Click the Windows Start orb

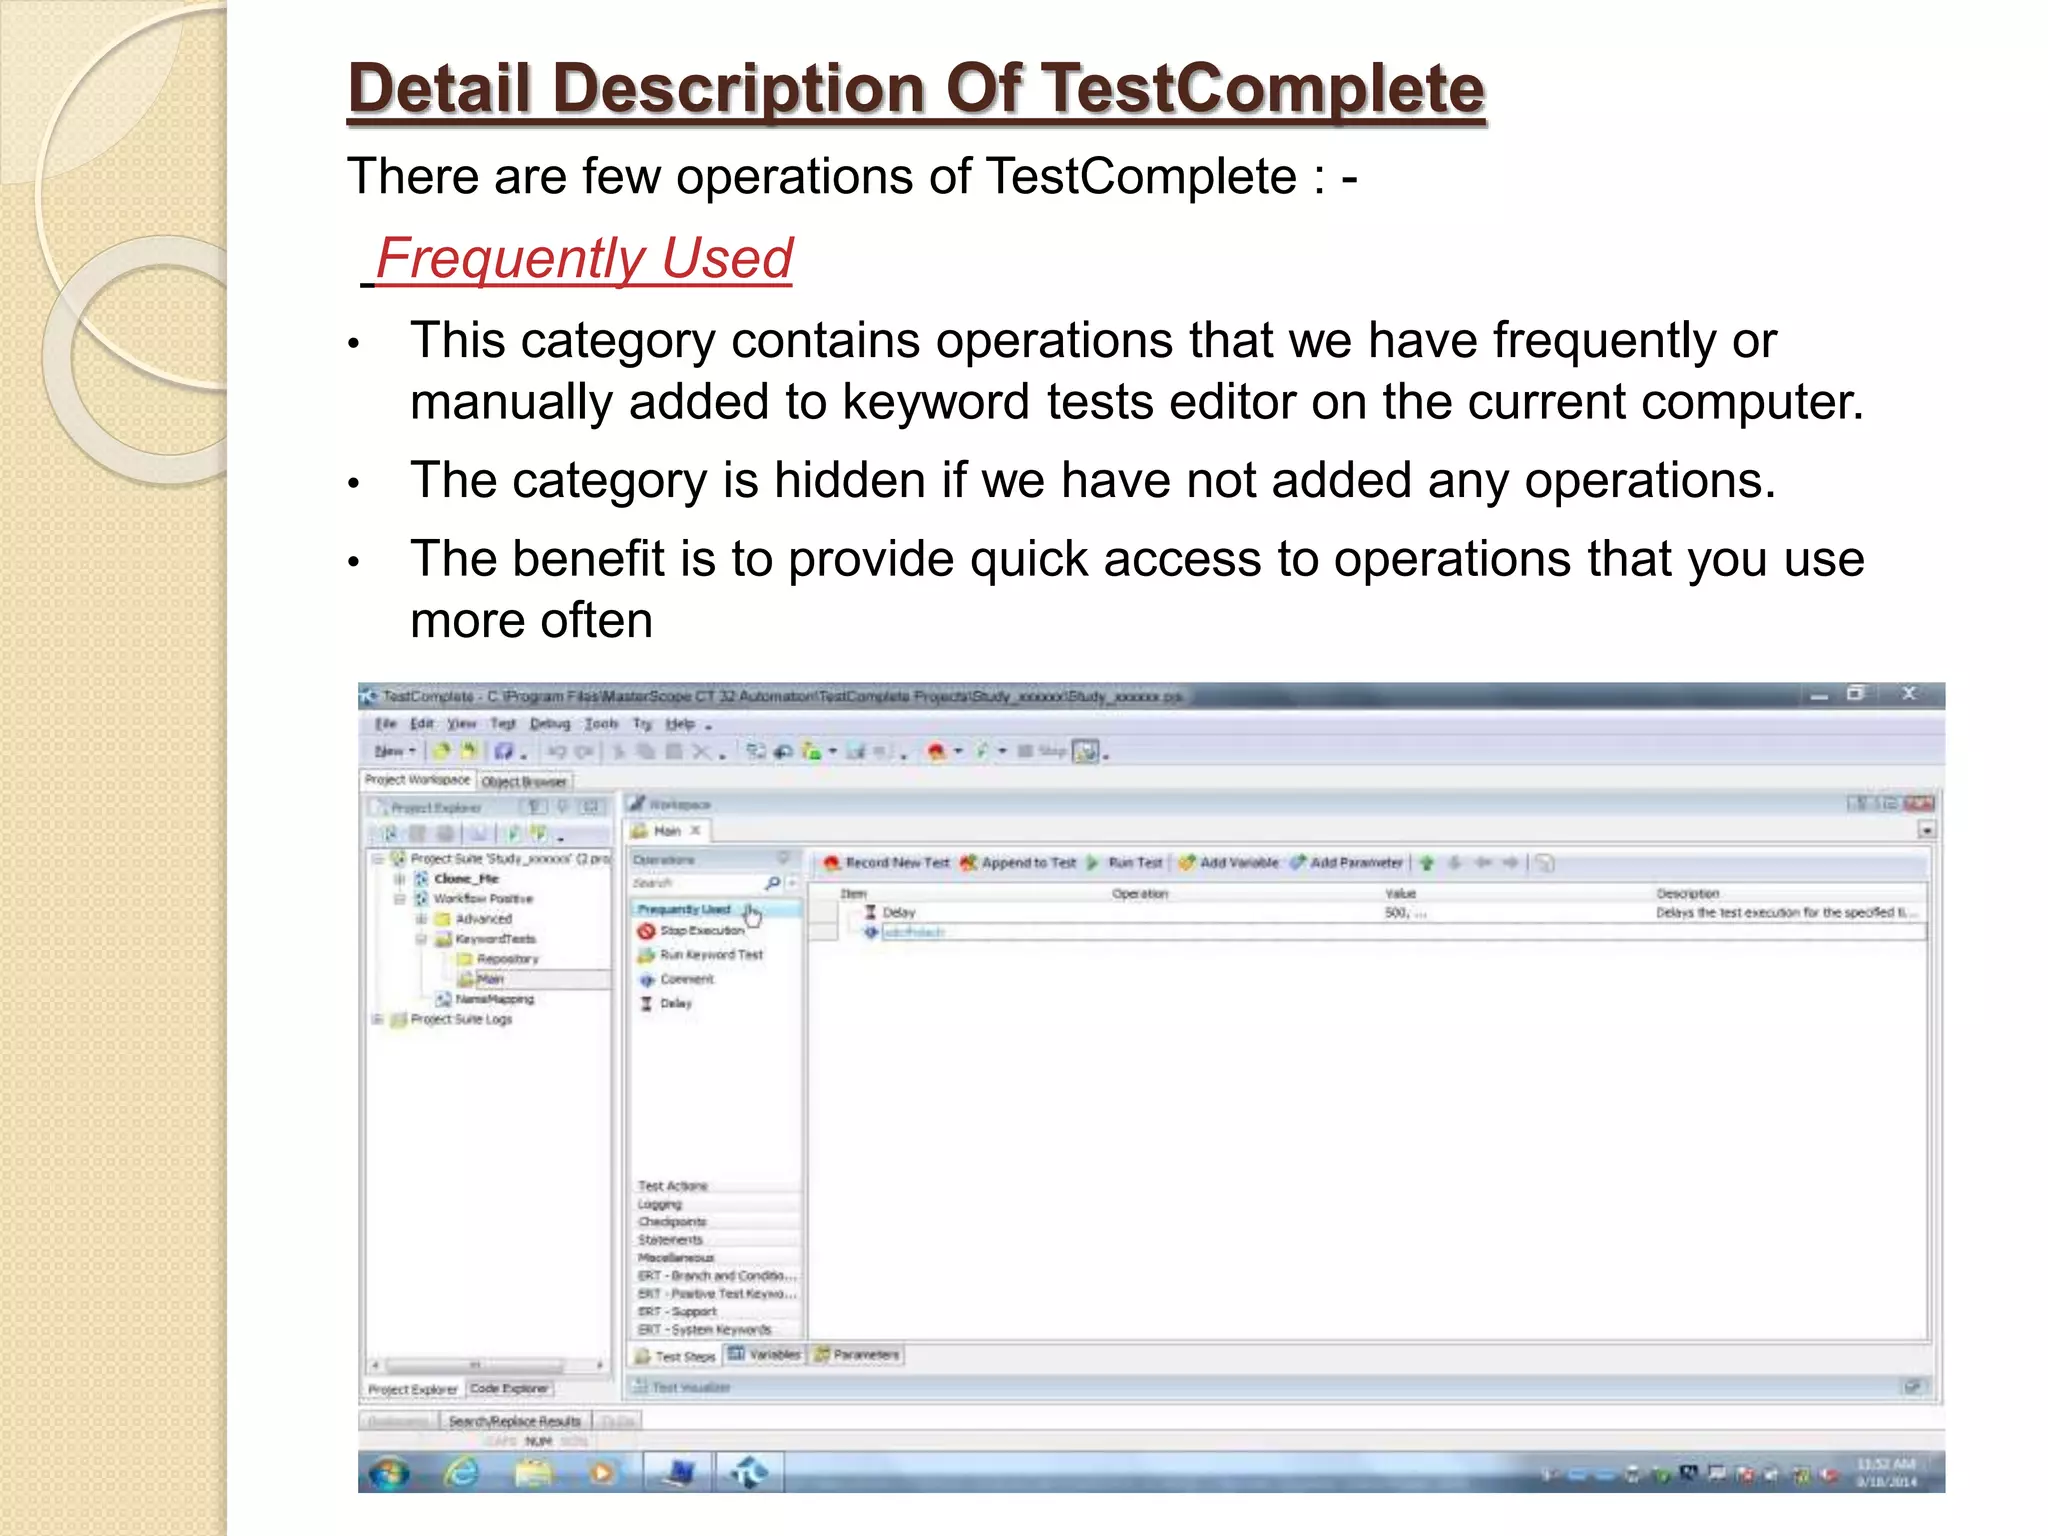point(389,1473)
